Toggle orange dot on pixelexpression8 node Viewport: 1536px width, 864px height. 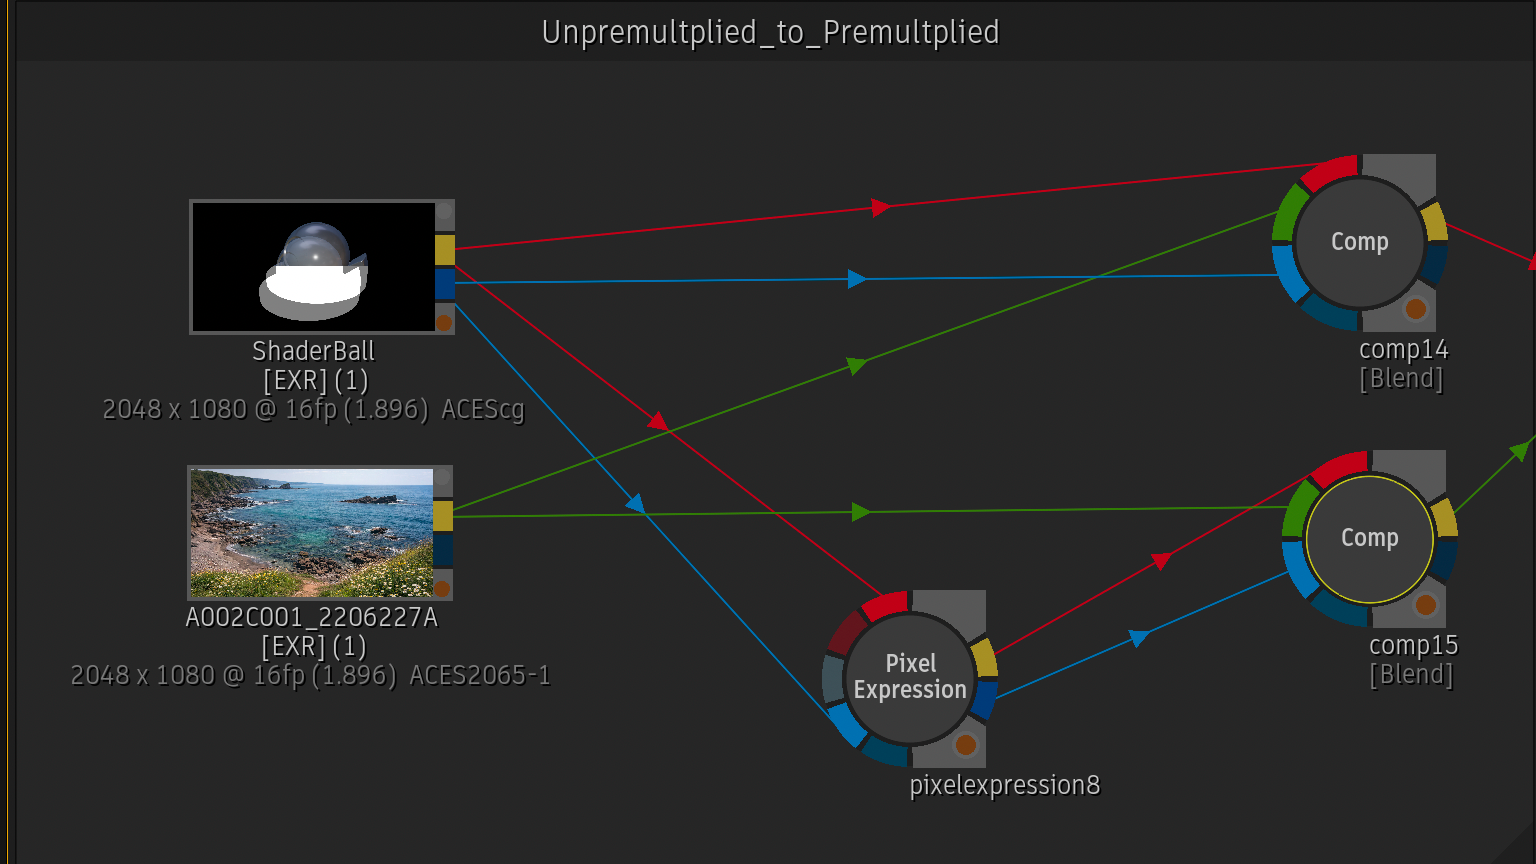(965, 745)
